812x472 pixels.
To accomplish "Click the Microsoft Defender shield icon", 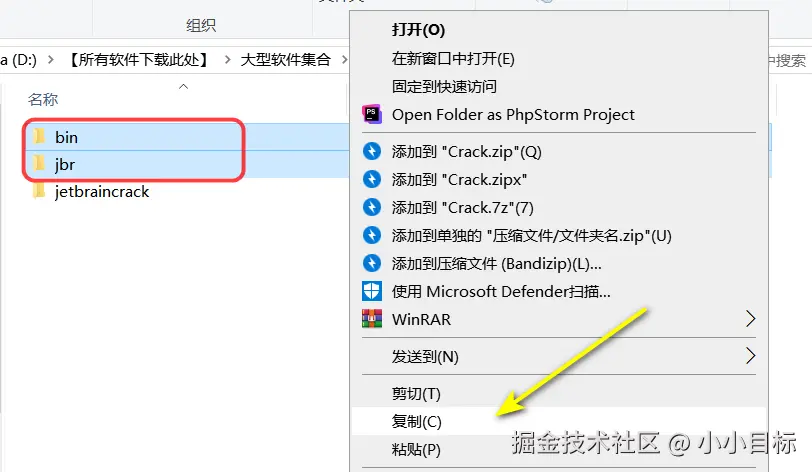I will (x=372, y=292).
